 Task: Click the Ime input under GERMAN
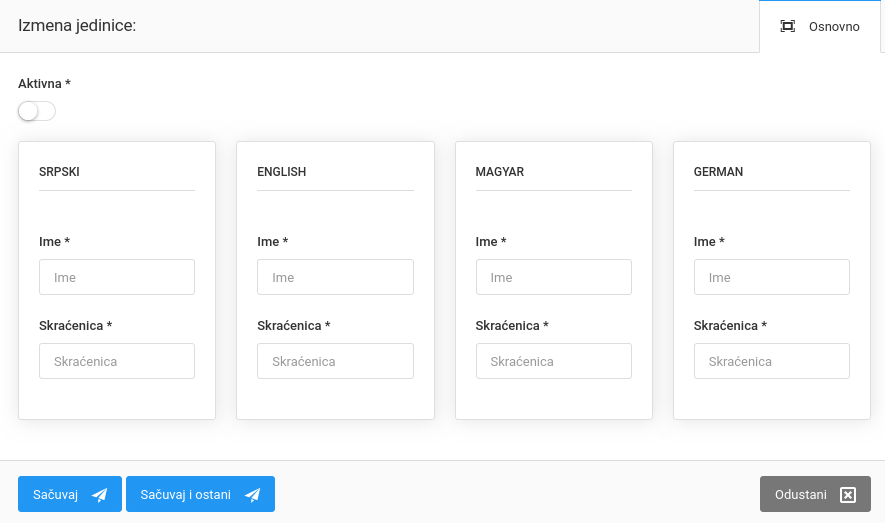771,277
